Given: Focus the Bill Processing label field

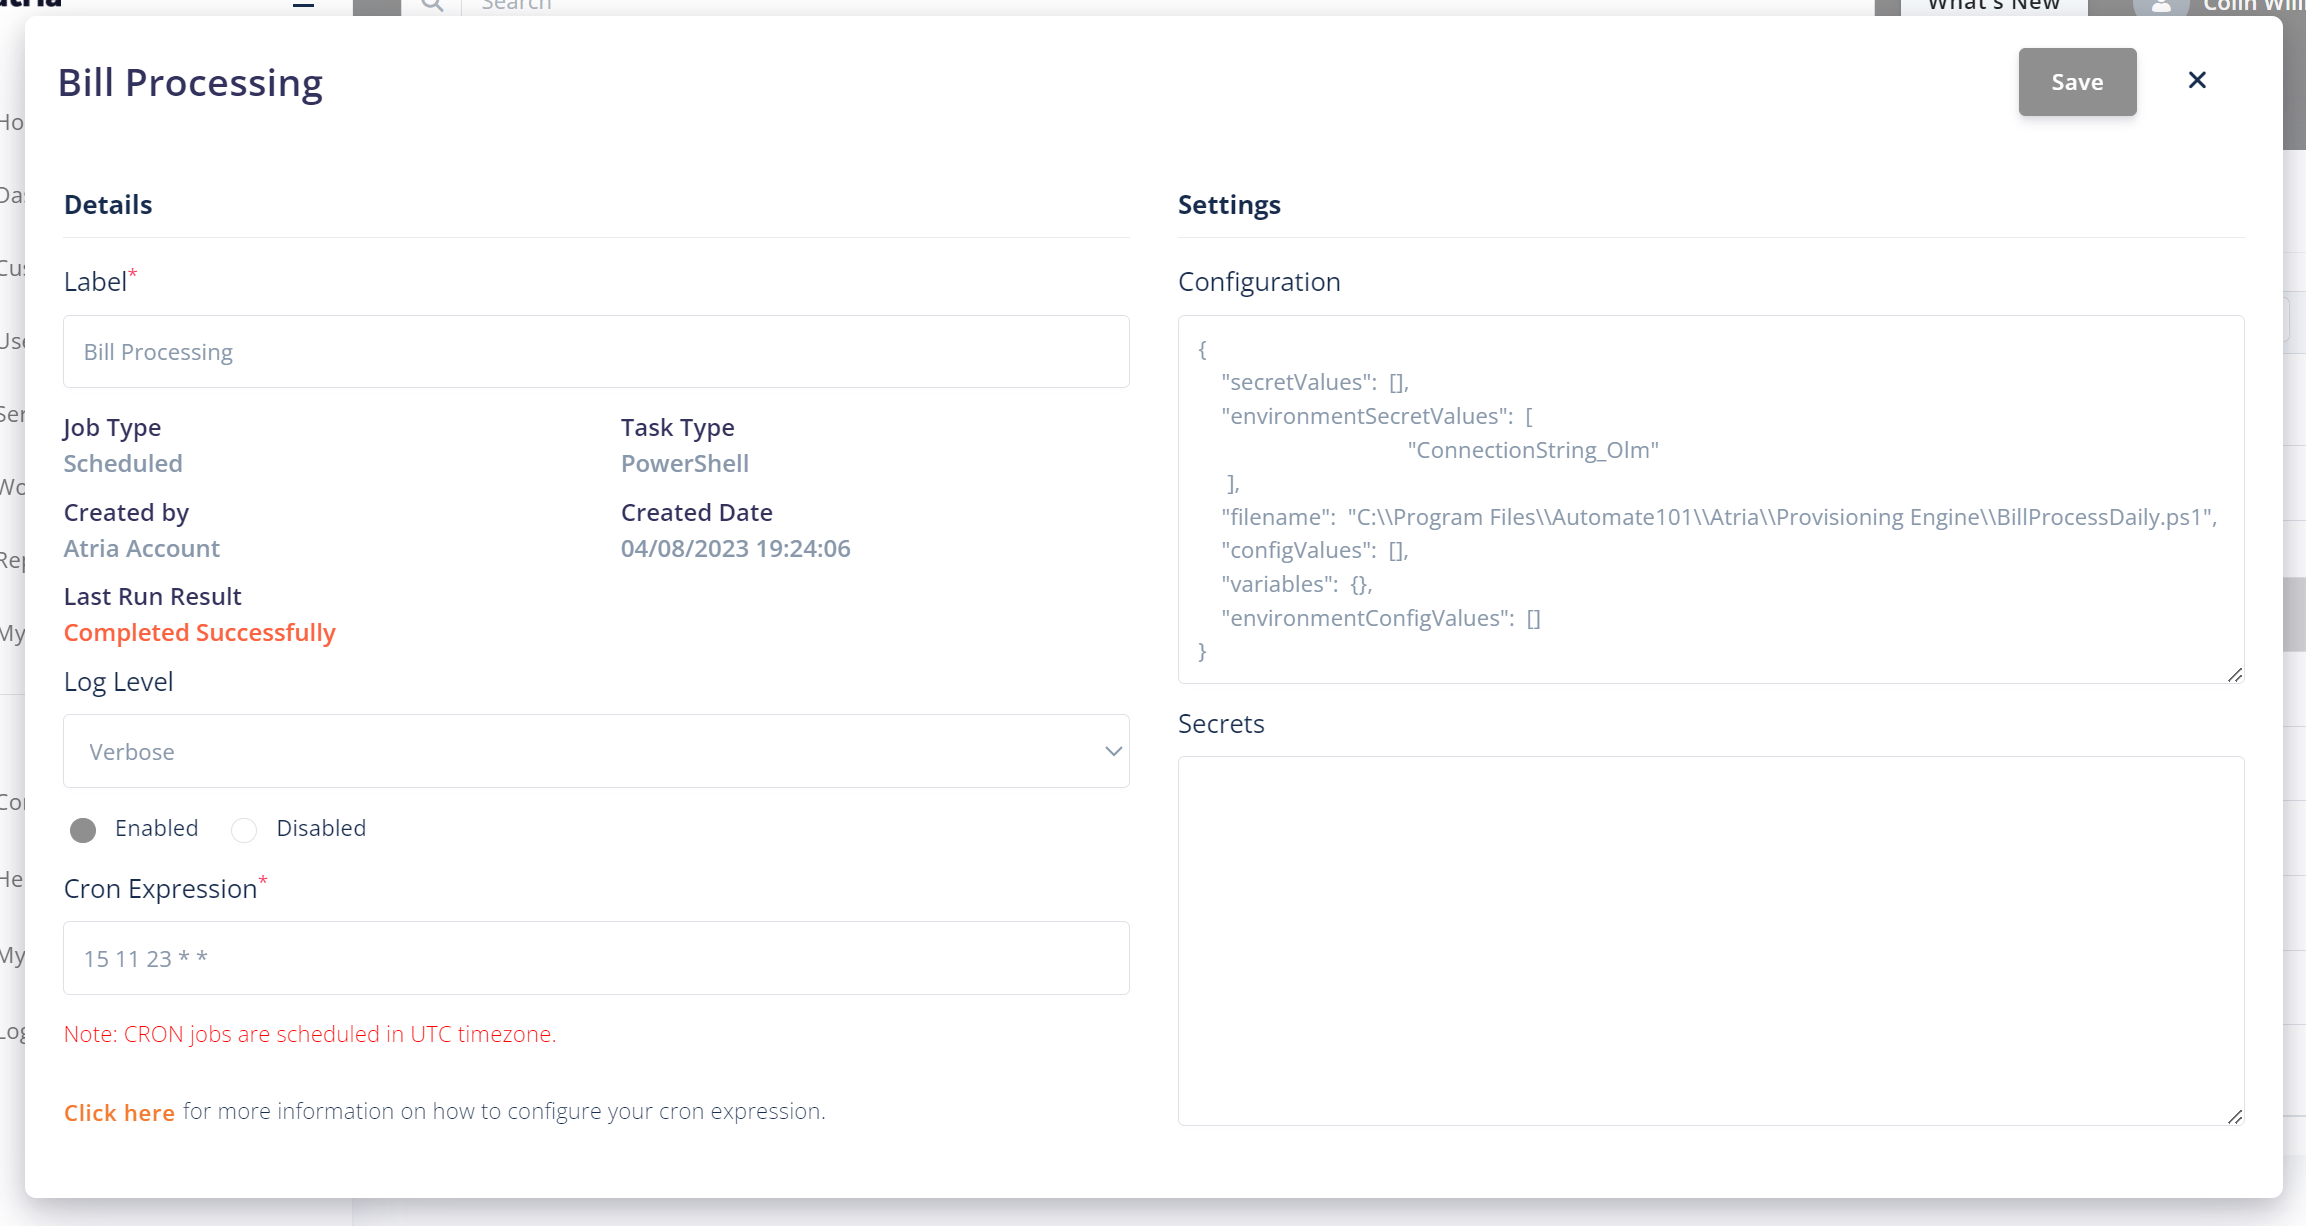Looking at the screenshot, I should click(596, 351).
